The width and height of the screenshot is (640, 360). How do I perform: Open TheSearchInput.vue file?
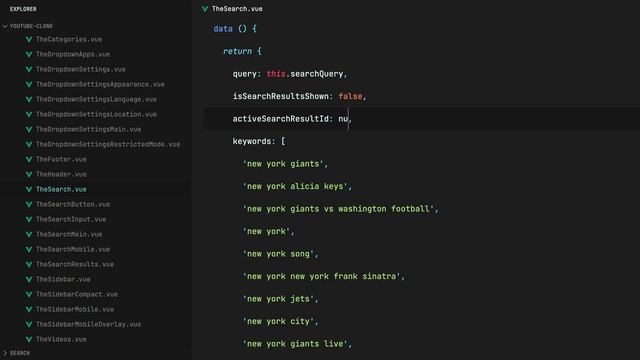click(x=71, y=220)
